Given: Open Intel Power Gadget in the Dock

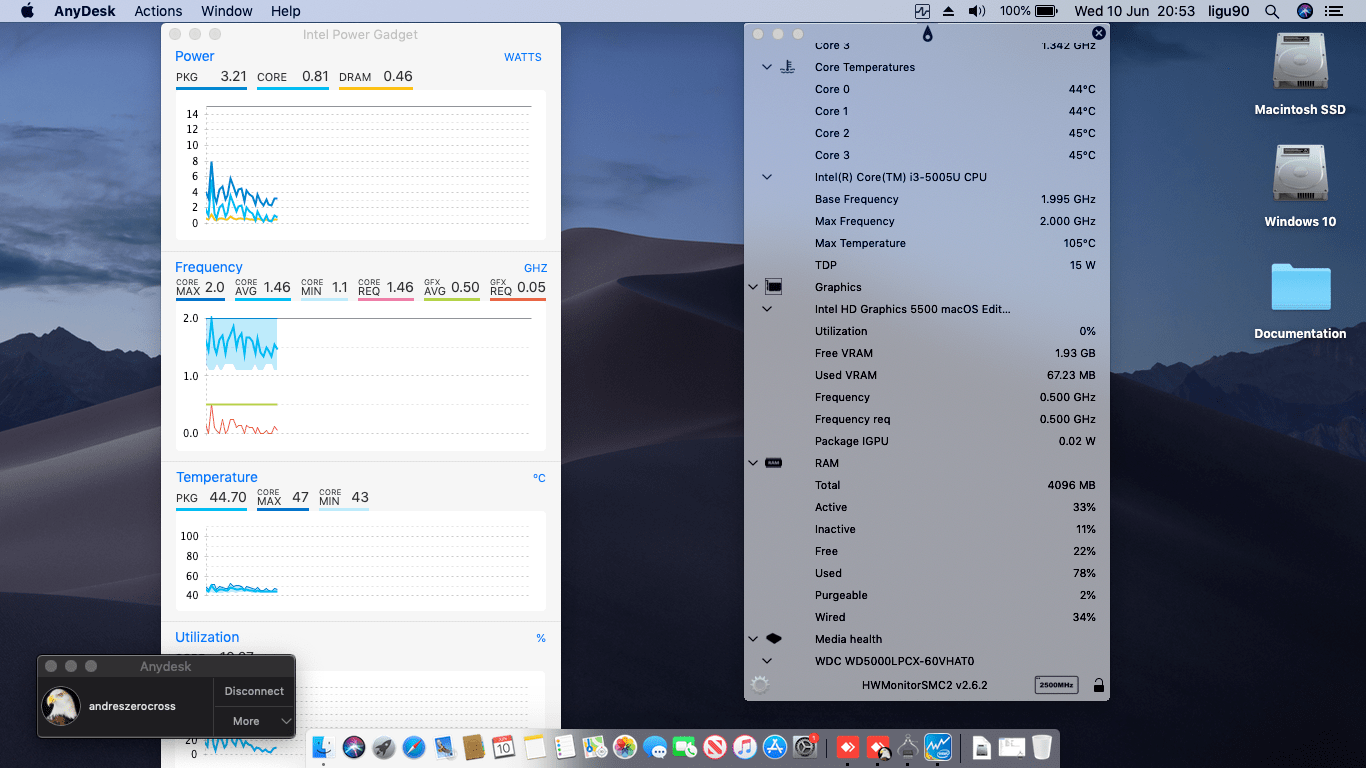Looking at the screenshot, I should pyautogui.click(x=938, y=746).
